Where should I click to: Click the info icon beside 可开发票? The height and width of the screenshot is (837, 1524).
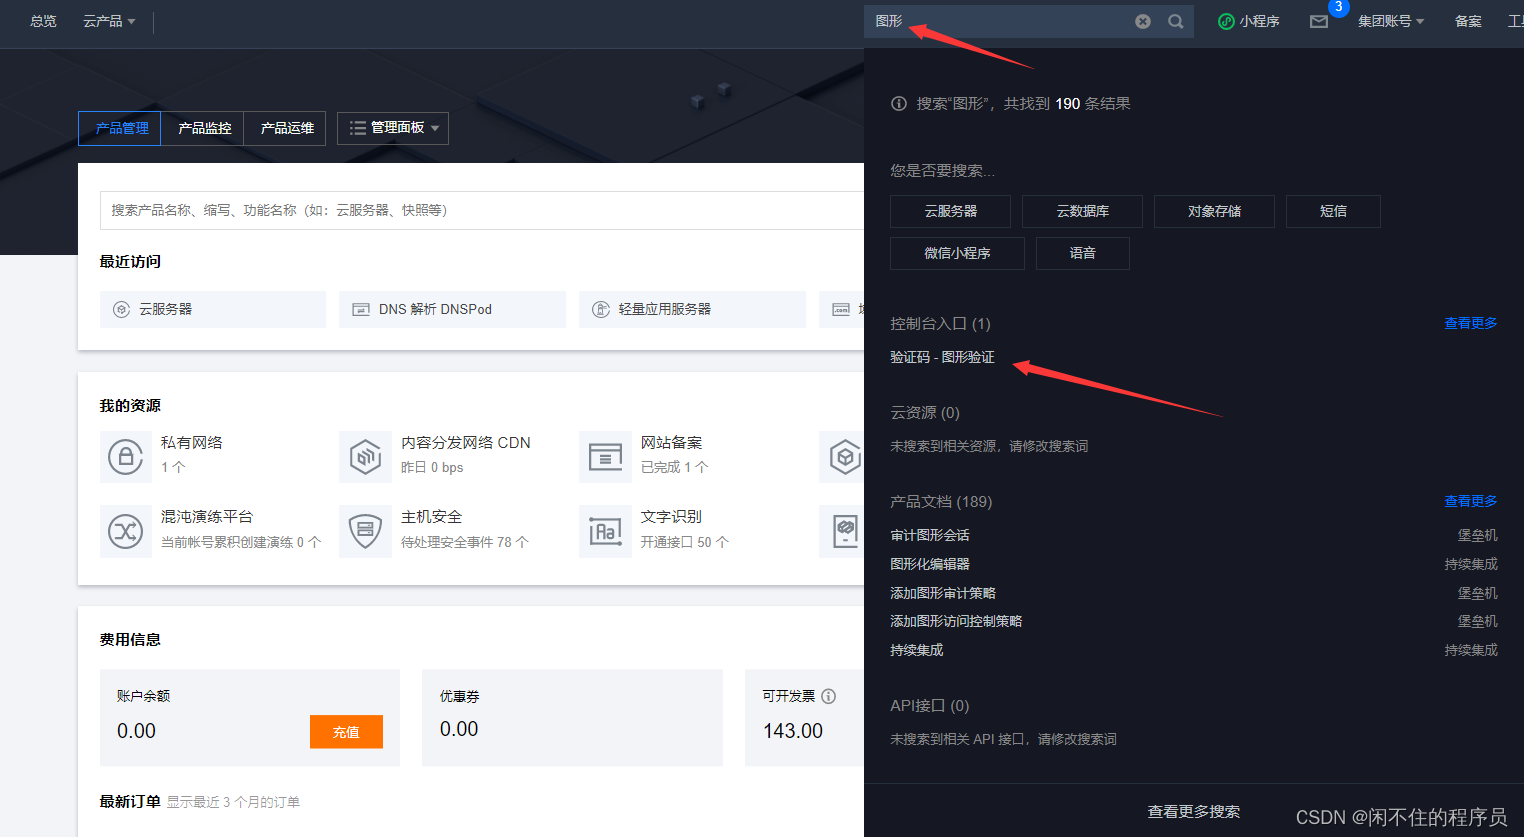tap(829, 696)
